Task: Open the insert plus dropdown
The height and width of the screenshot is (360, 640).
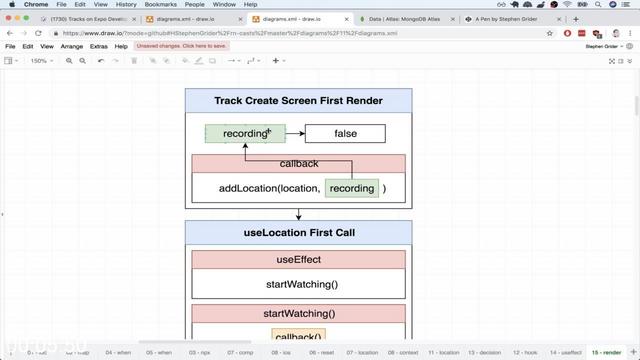Action: pyautogui.click(x=279, y=61)
